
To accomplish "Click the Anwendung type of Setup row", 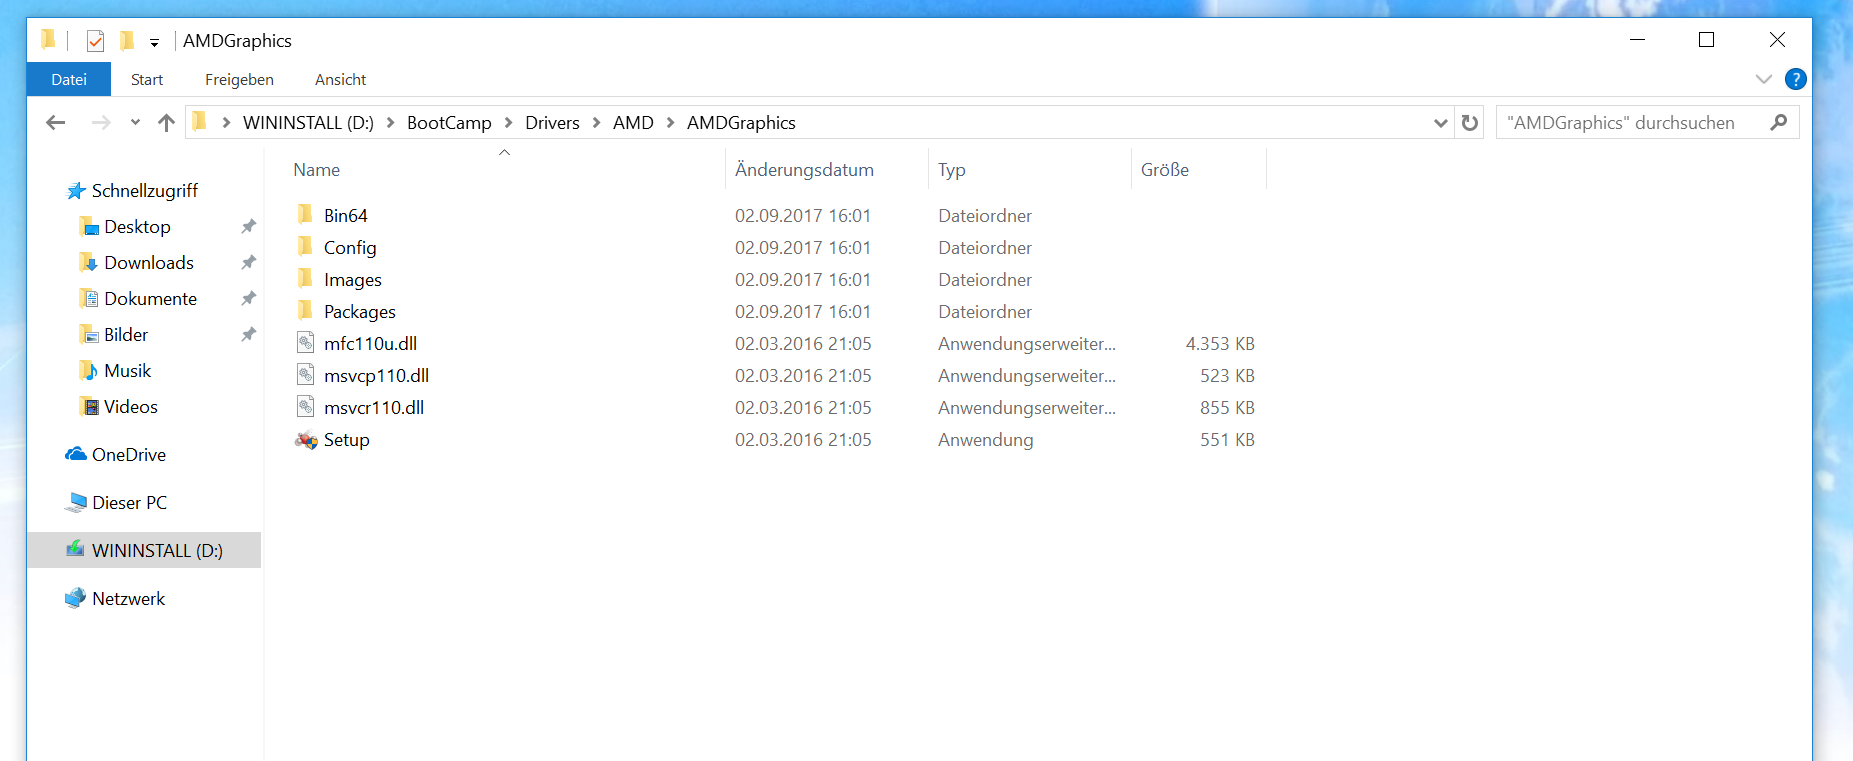I will coord(985,439).
